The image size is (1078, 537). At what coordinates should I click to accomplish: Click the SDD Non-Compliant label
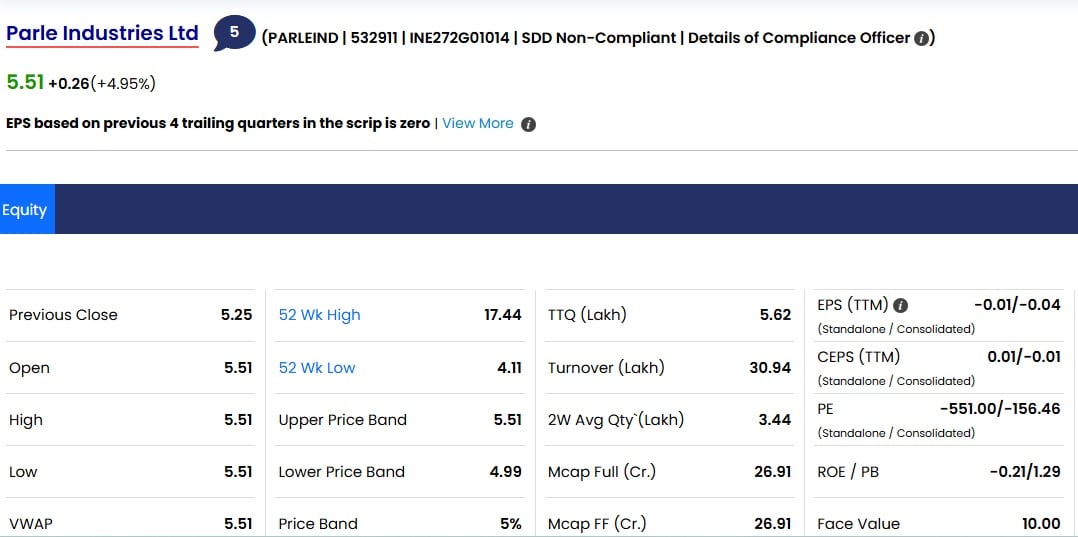[599, 39]
